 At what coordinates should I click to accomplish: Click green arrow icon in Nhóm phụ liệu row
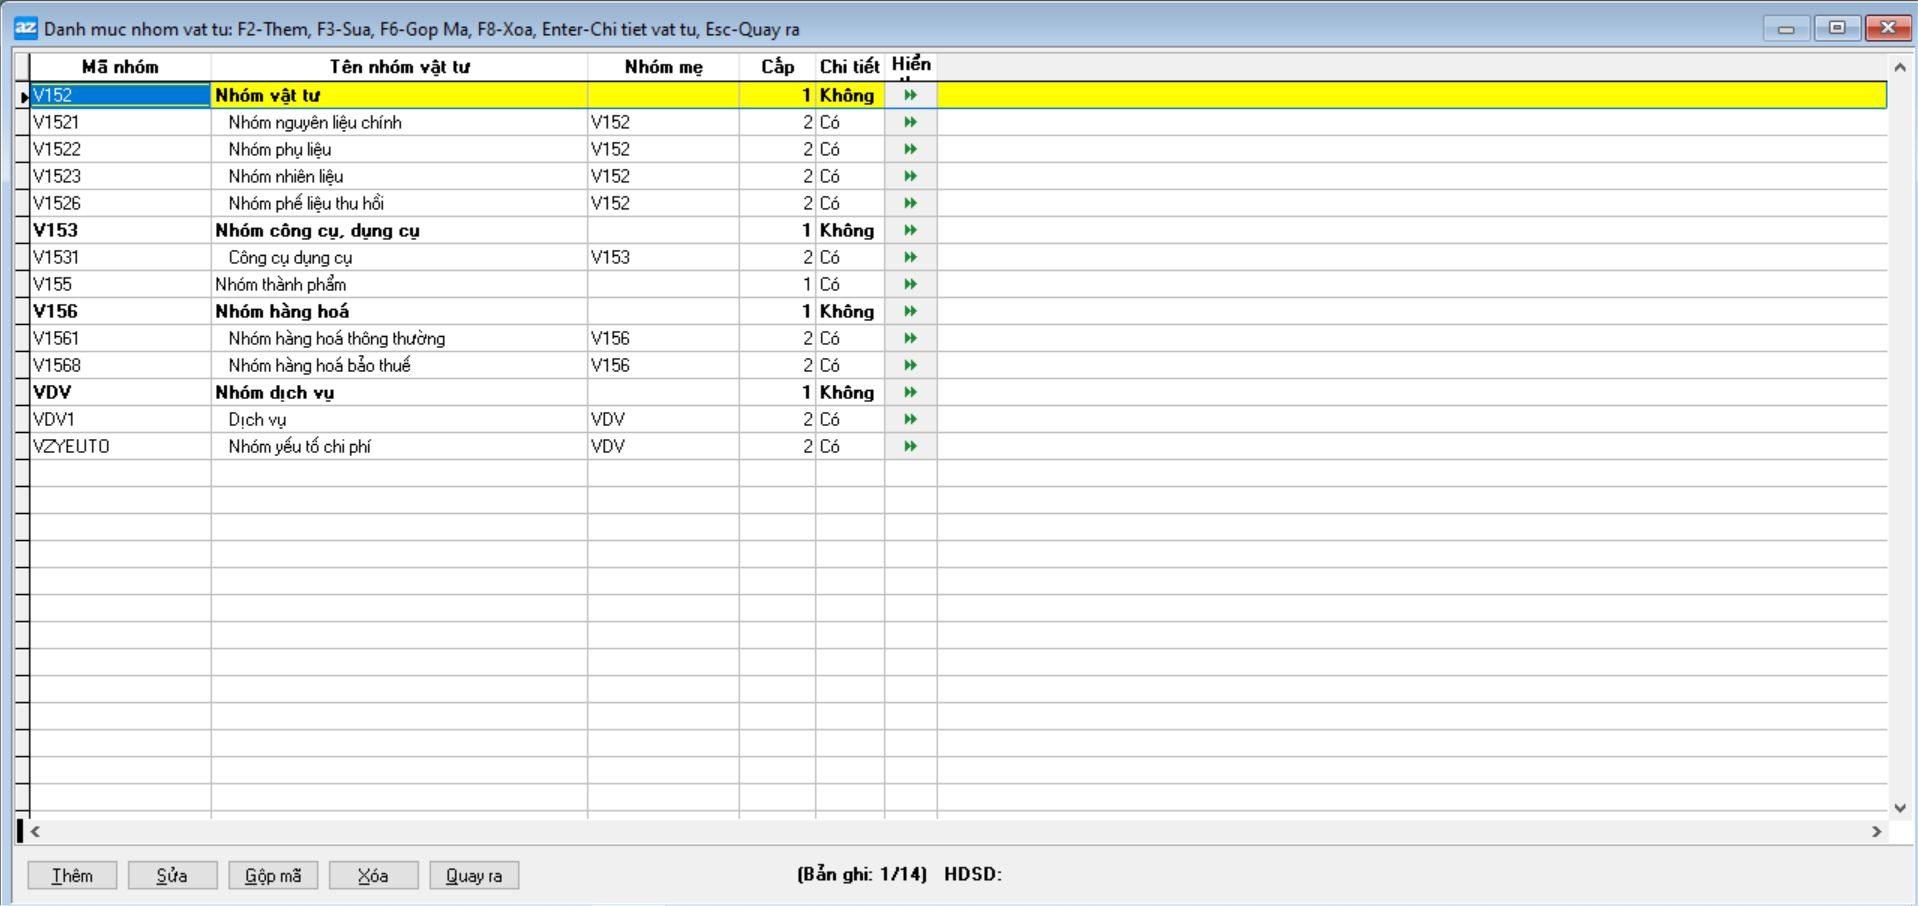(910, 149)
